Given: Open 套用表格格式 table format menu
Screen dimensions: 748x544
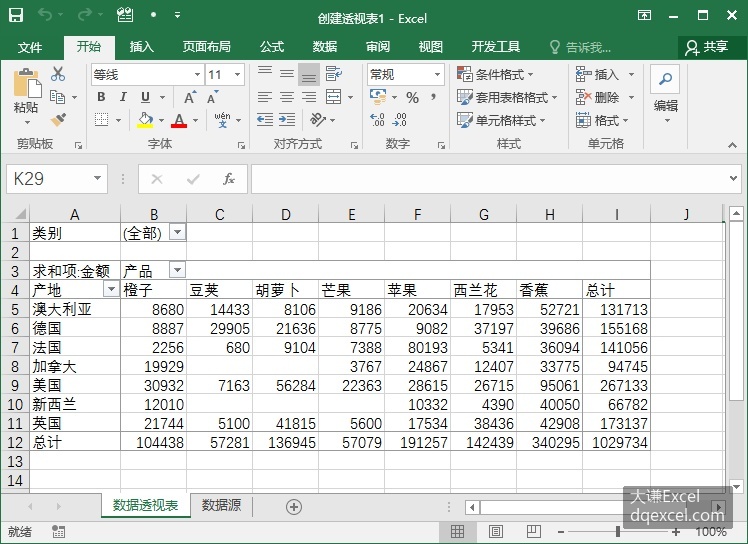Looking at the screenshot, I should pyautogui.click(x=507, y=97).
